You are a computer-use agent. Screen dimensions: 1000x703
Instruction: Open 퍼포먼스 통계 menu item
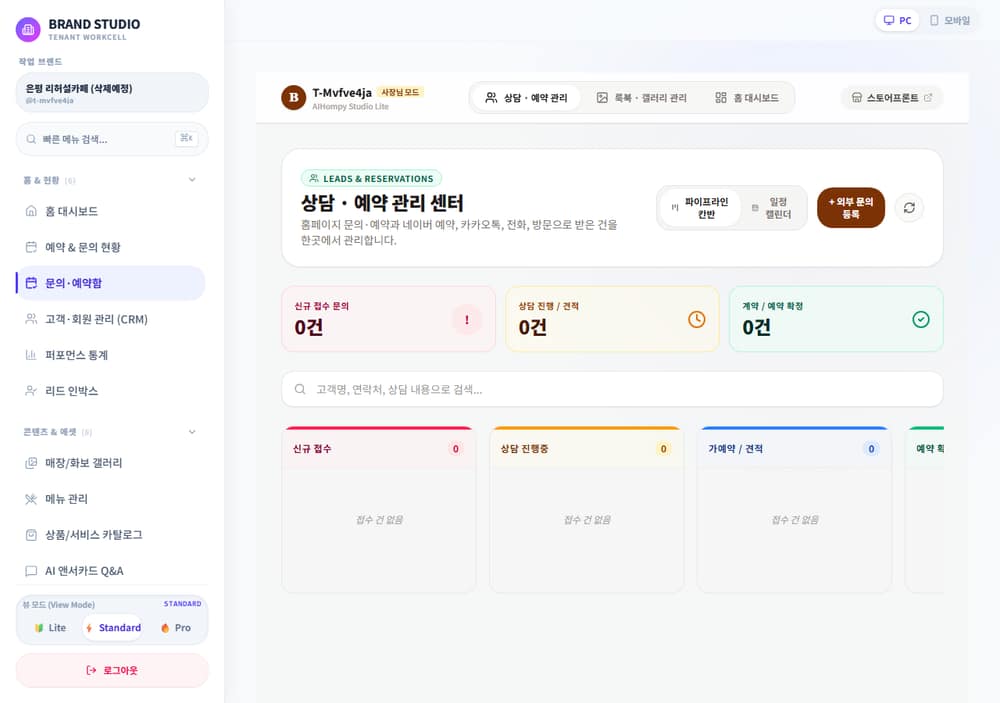(110, 355)
